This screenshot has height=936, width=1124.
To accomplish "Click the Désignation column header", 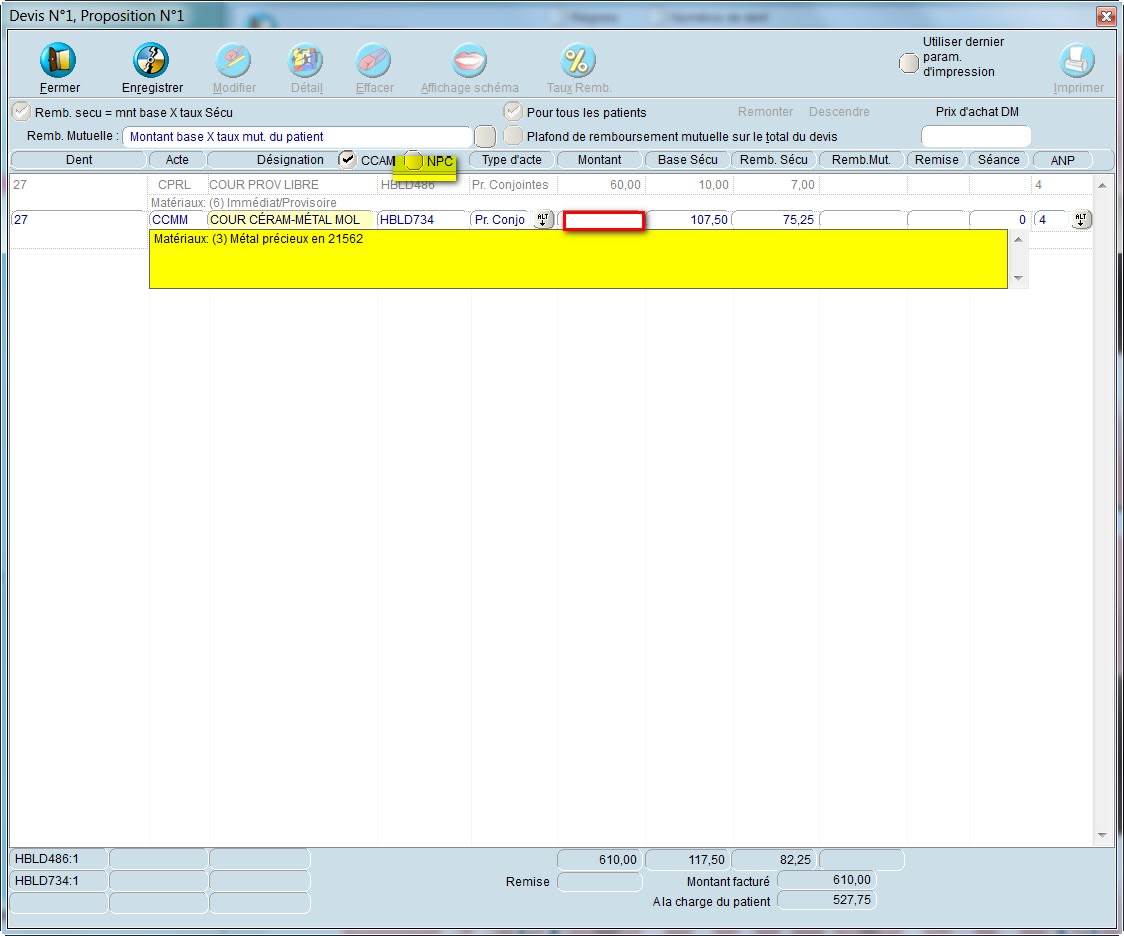I will pos(290,160).
